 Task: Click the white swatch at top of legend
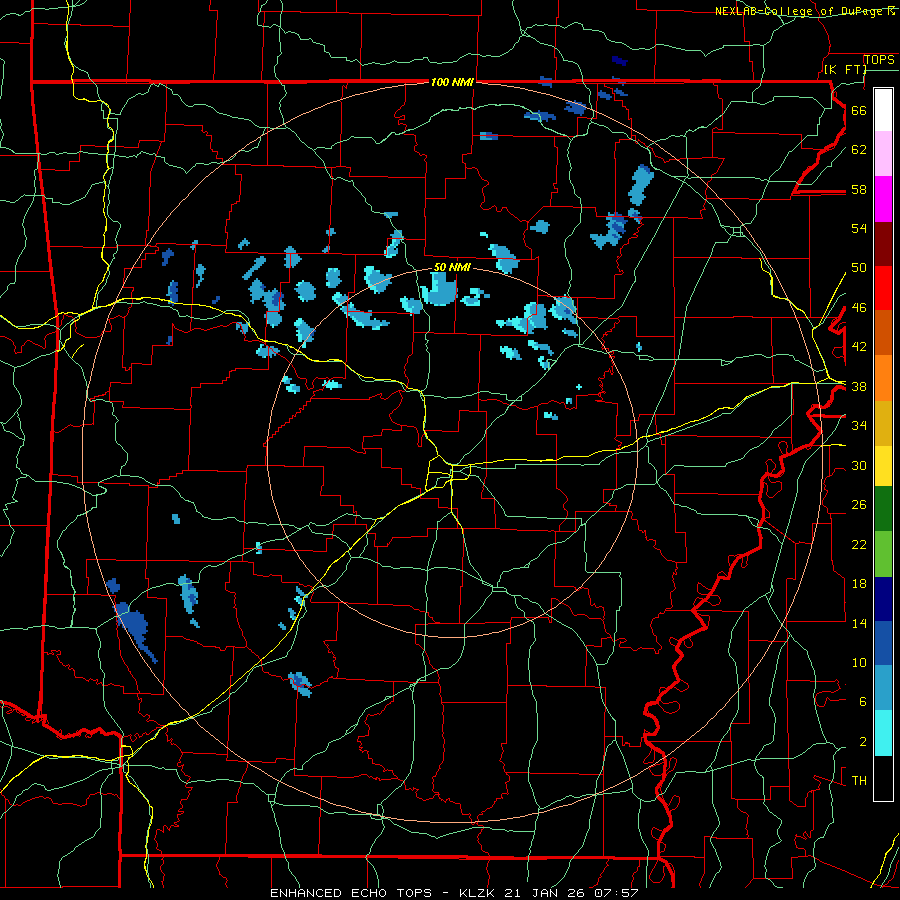883,110
